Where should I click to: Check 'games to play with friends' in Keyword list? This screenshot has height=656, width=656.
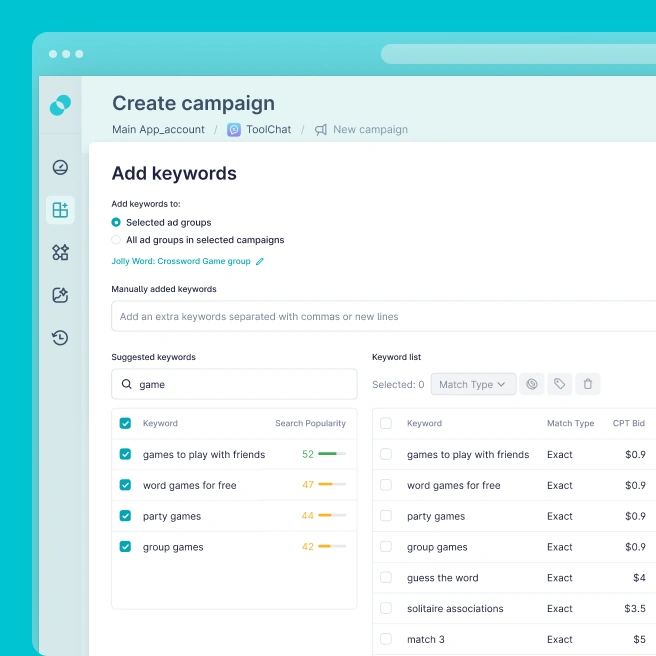(386, 454)
